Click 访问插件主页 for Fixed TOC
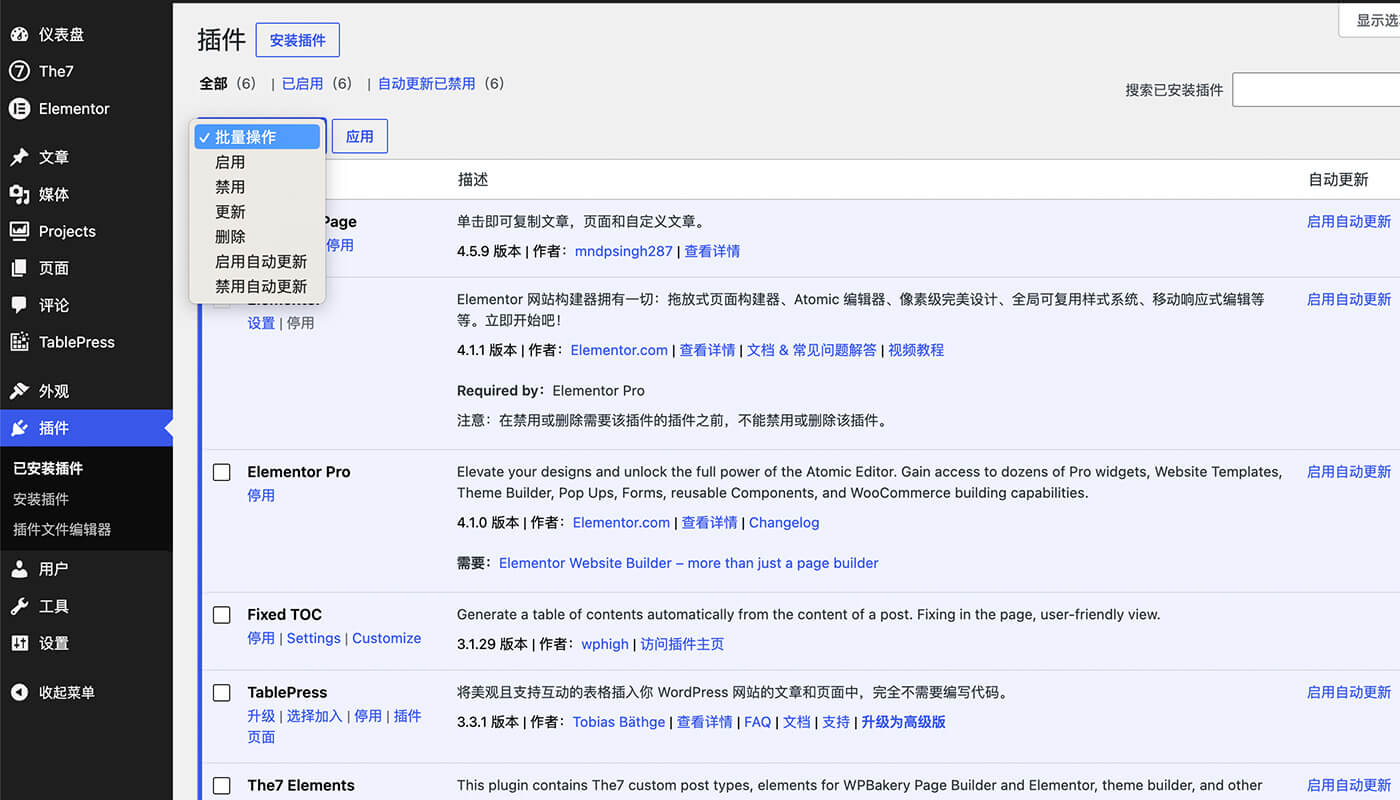 click(x=682, y=645)
